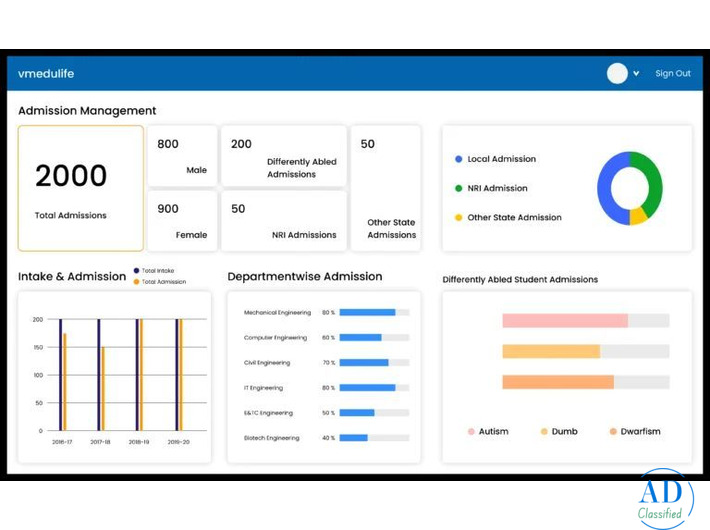Click the 2016-17 axis label
The image size is (710, 530).
point(62,442)
